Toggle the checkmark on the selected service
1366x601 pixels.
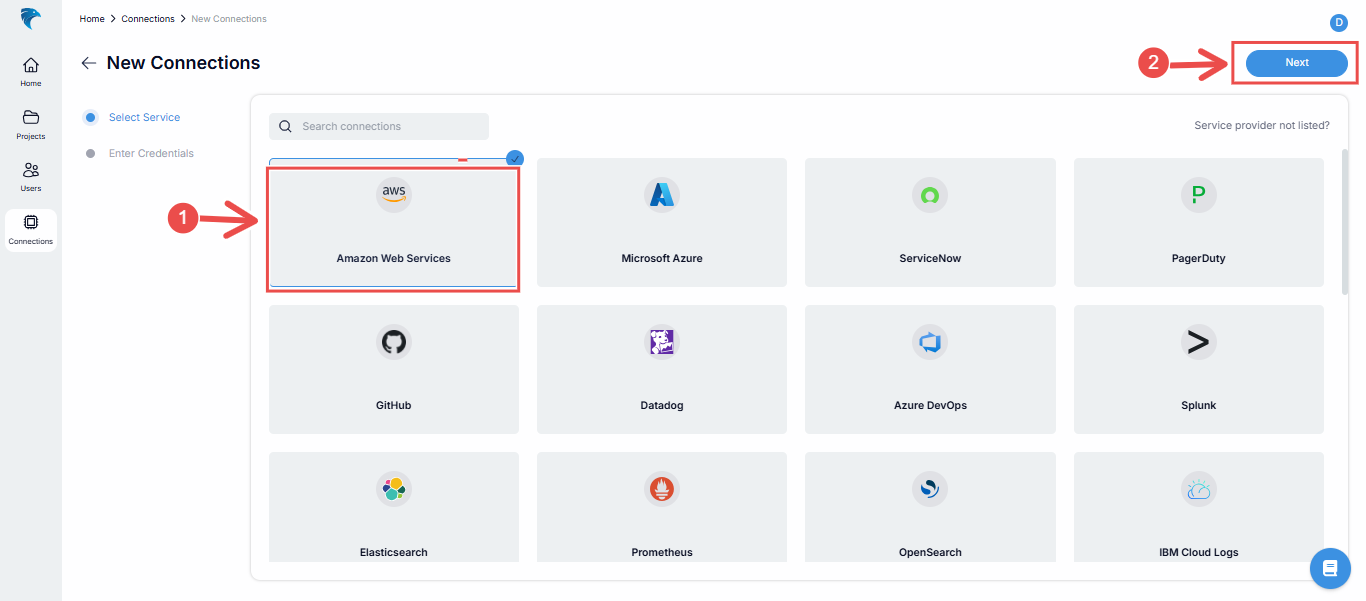[514, 158]
